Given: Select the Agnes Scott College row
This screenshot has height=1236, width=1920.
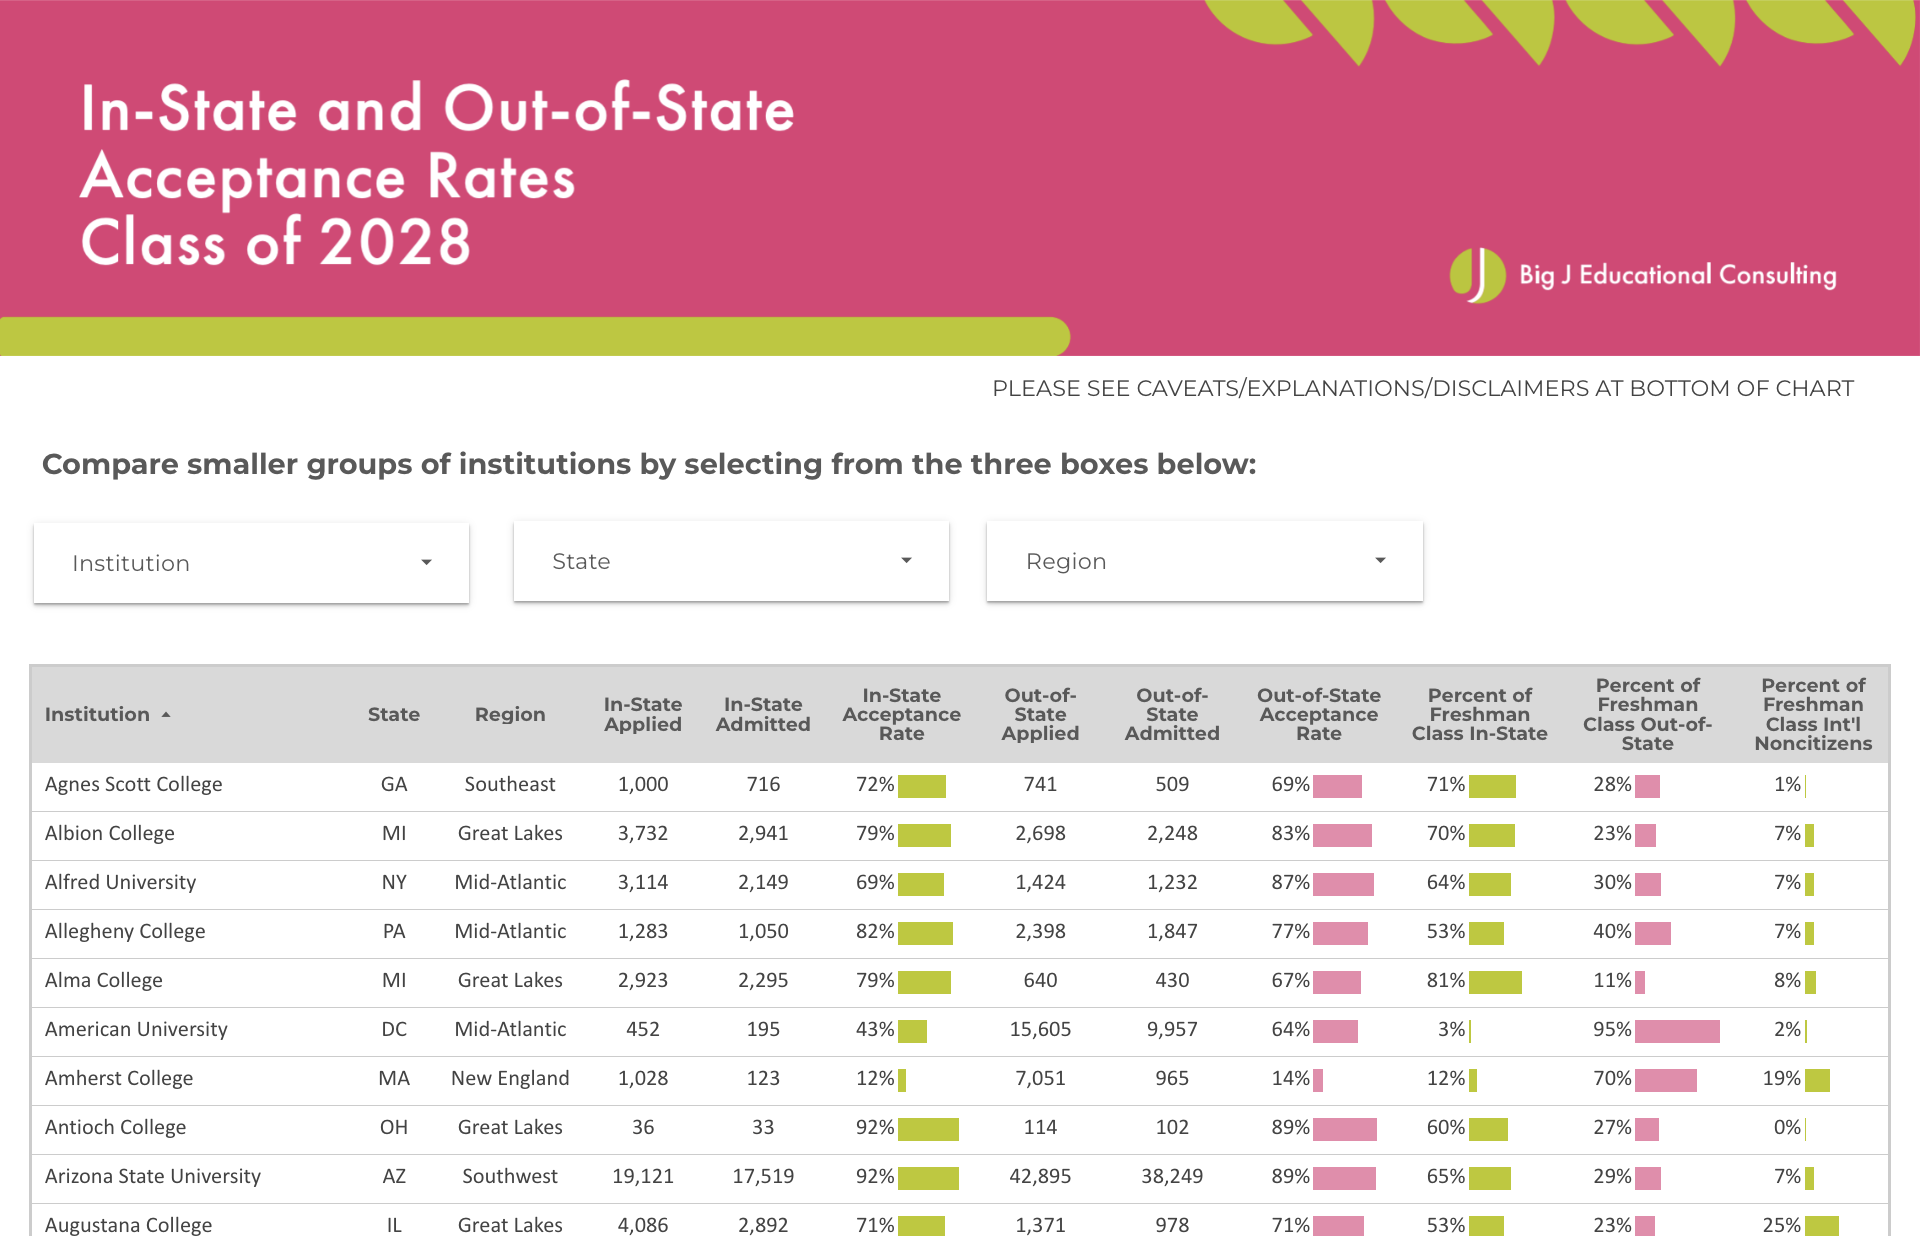Looking at the screenshot, I should tap(134, 785).
